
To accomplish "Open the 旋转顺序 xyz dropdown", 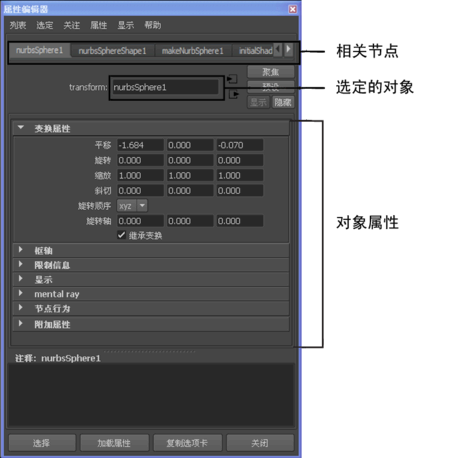I will coord(132,206).
